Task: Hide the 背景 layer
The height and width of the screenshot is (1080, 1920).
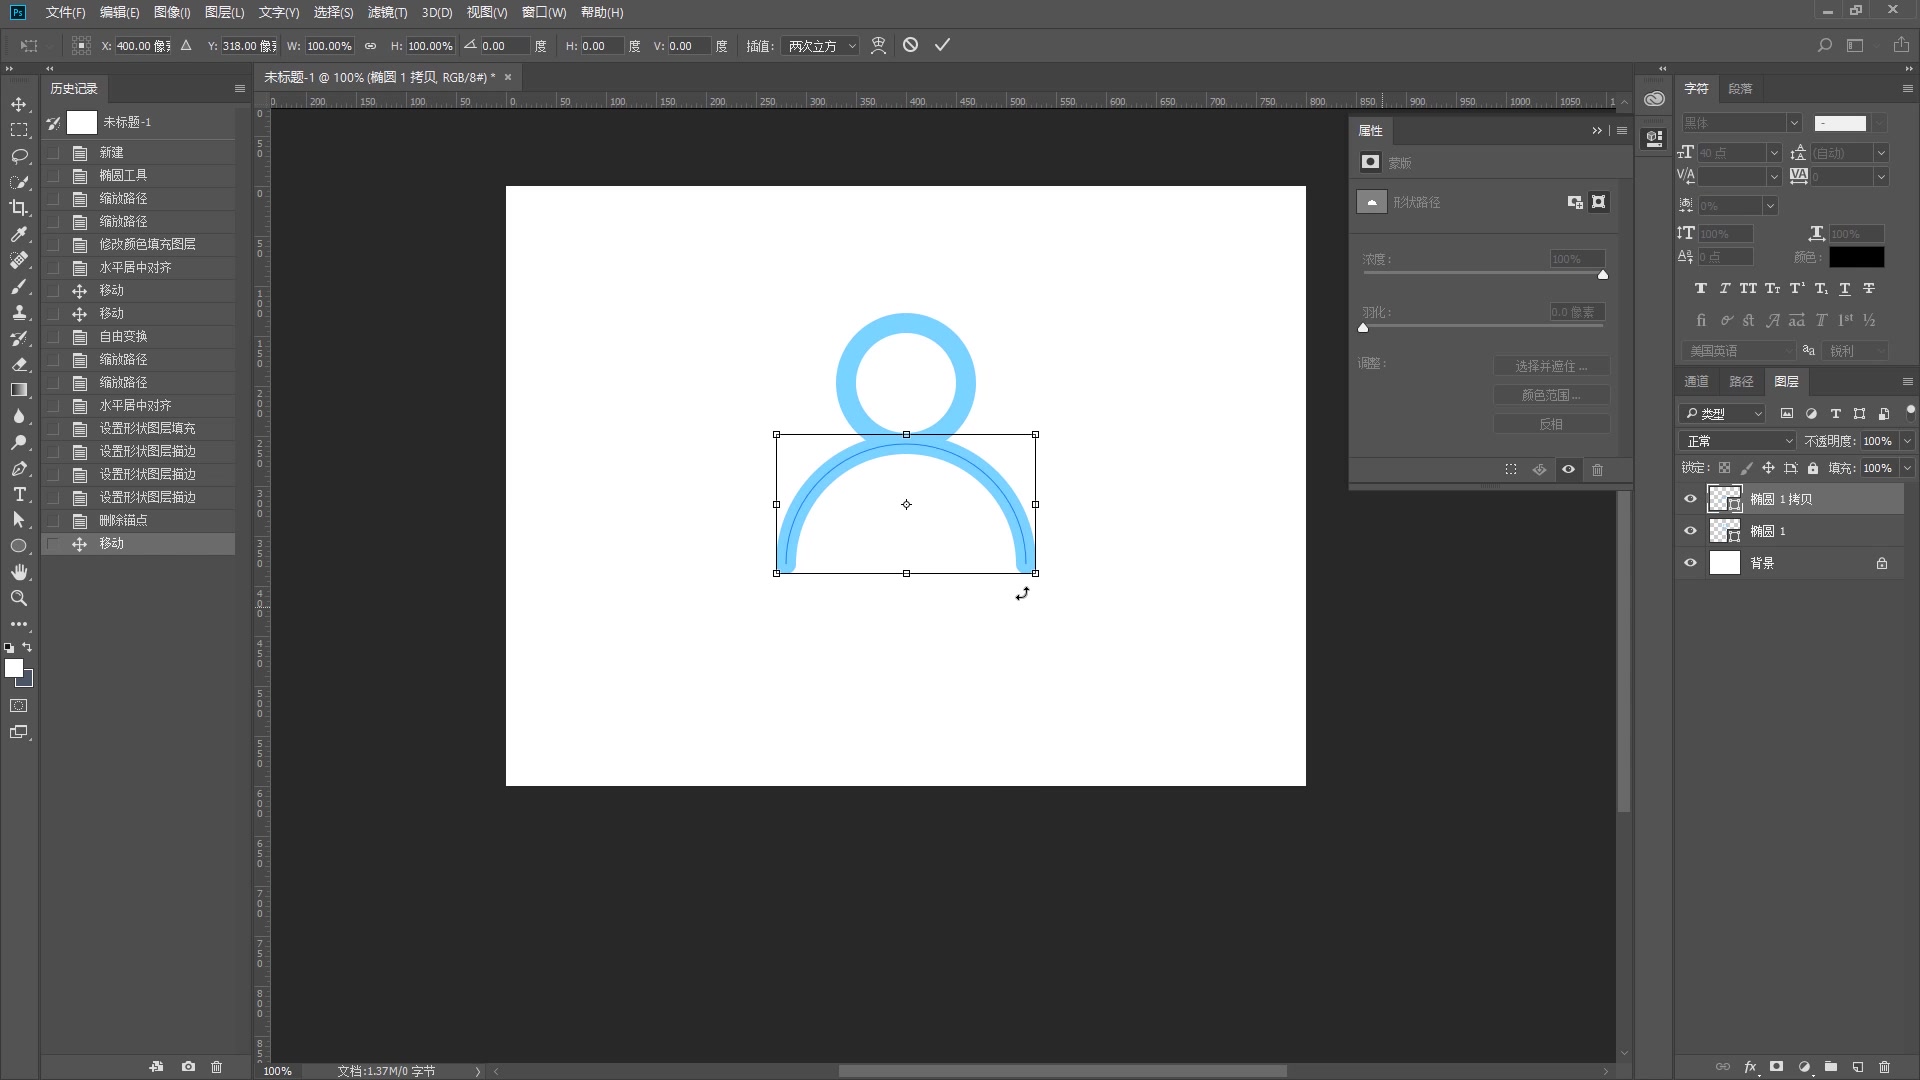Action: click(1690, 563)
